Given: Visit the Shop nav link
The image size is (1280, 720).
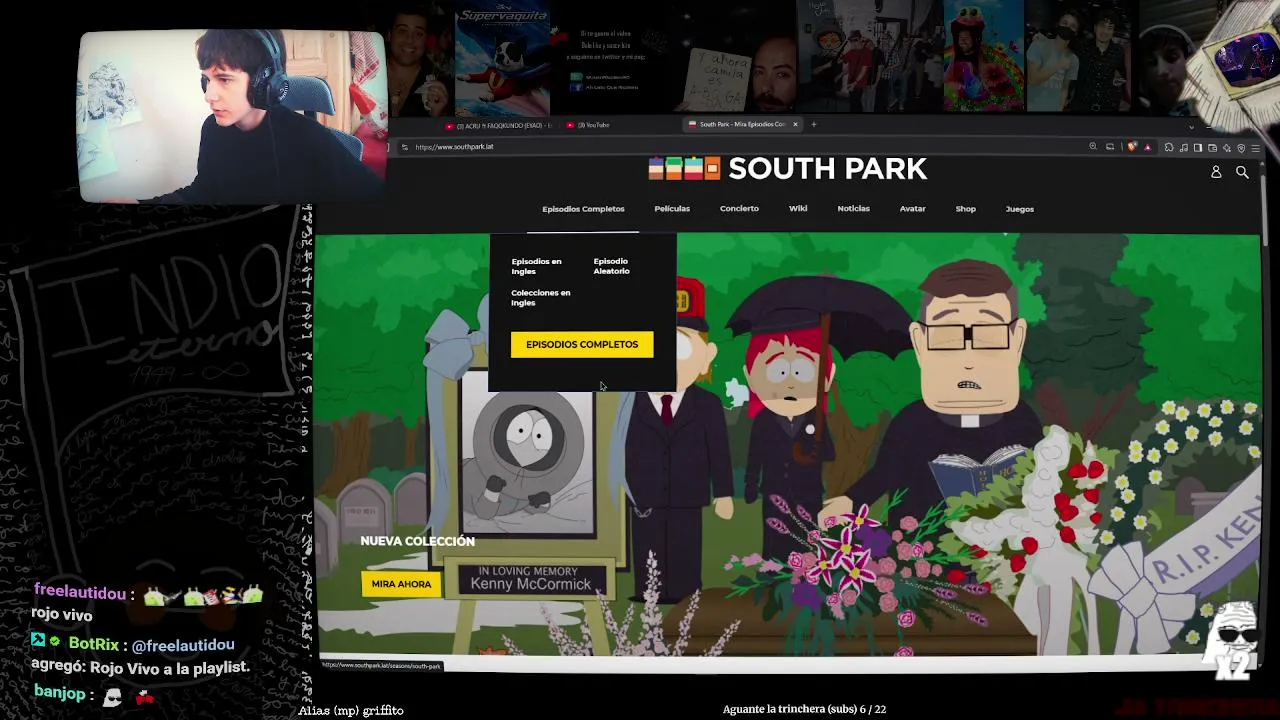Looking at the screenshot, I should click(x=965, y=209).
